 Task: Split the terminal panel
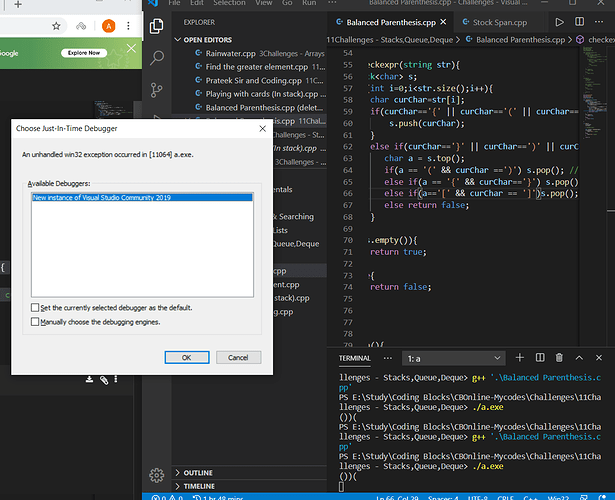click(x=540, y=357)
